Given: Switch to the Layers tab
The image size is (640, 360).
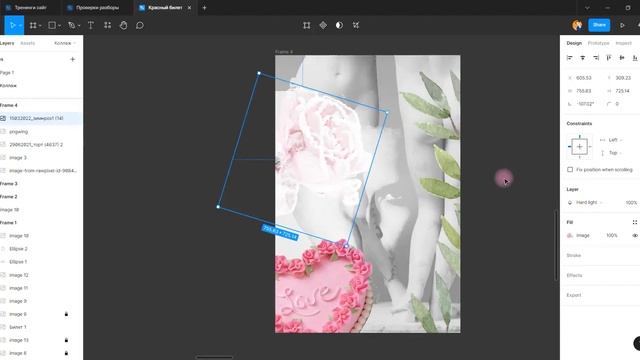Looking at the screenshot, I should tap(7, 43).
